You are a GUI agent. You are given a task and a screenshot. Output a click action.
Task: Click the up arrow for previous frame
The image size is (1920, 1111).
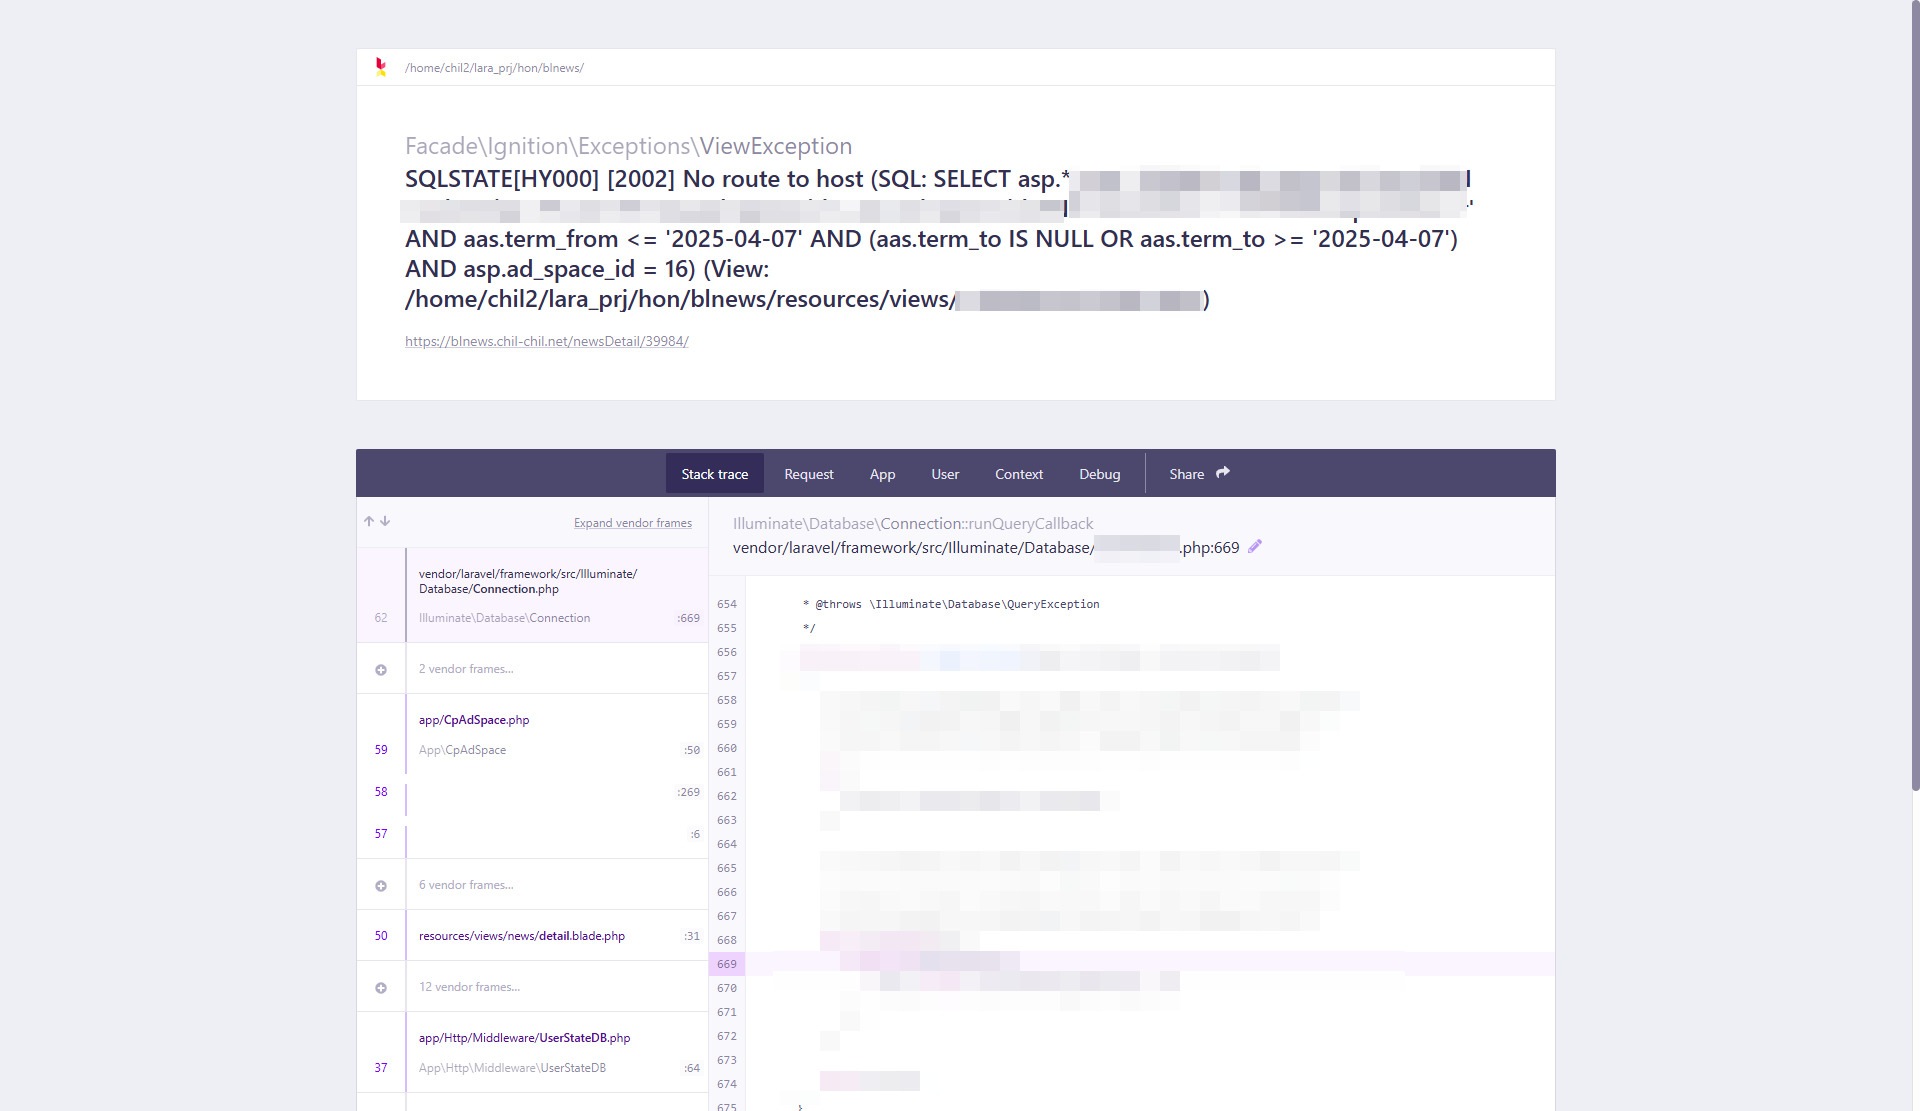[369, 521]
